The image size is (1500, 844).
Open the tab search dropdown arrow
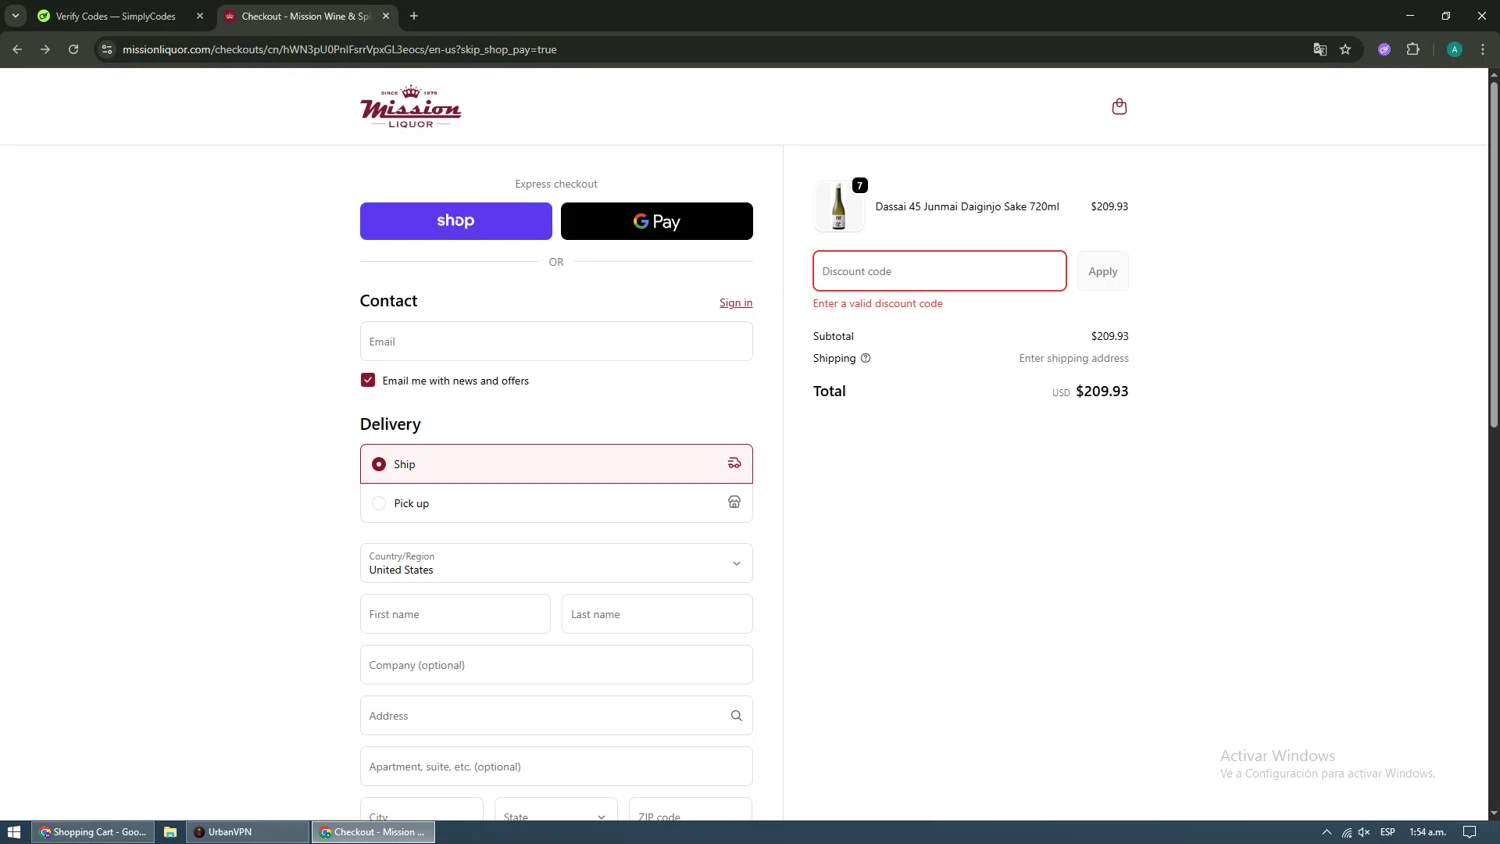pyautogui.click(x=15, y=16)
